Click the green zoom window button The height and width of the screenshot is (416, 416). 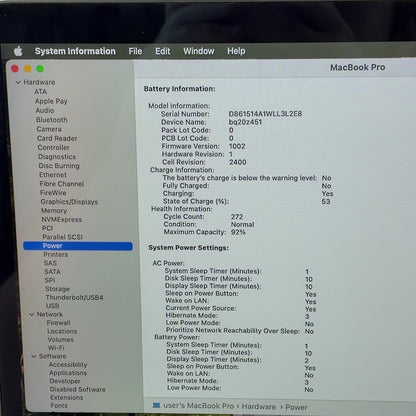(x=40, y=69)
